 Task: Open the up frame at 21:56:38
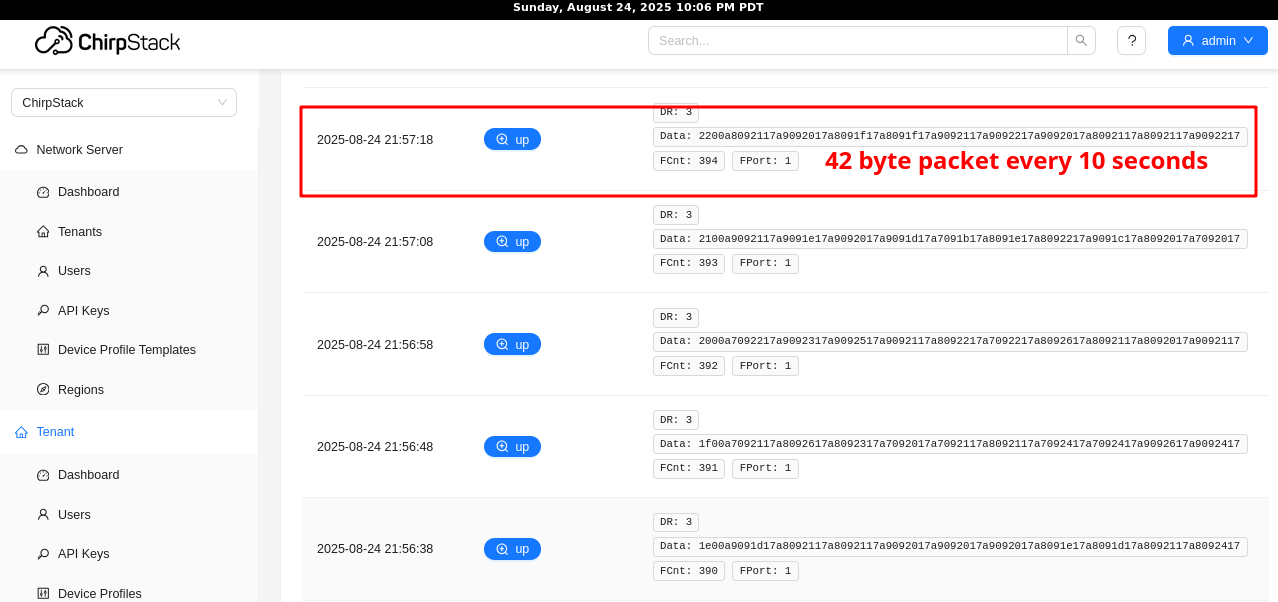(512, 549)
